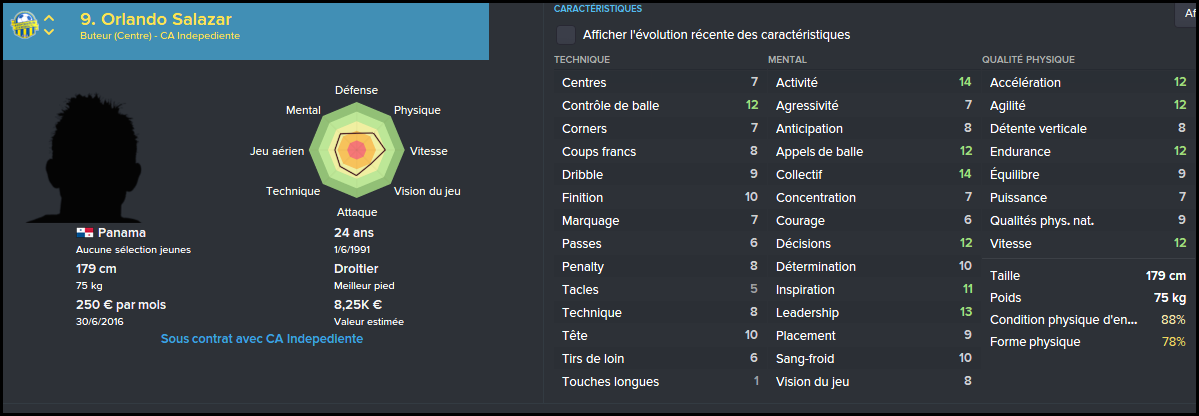Select the Leadership attribute row
Screen dimensions: 1199x416
[x=872, y=313]
